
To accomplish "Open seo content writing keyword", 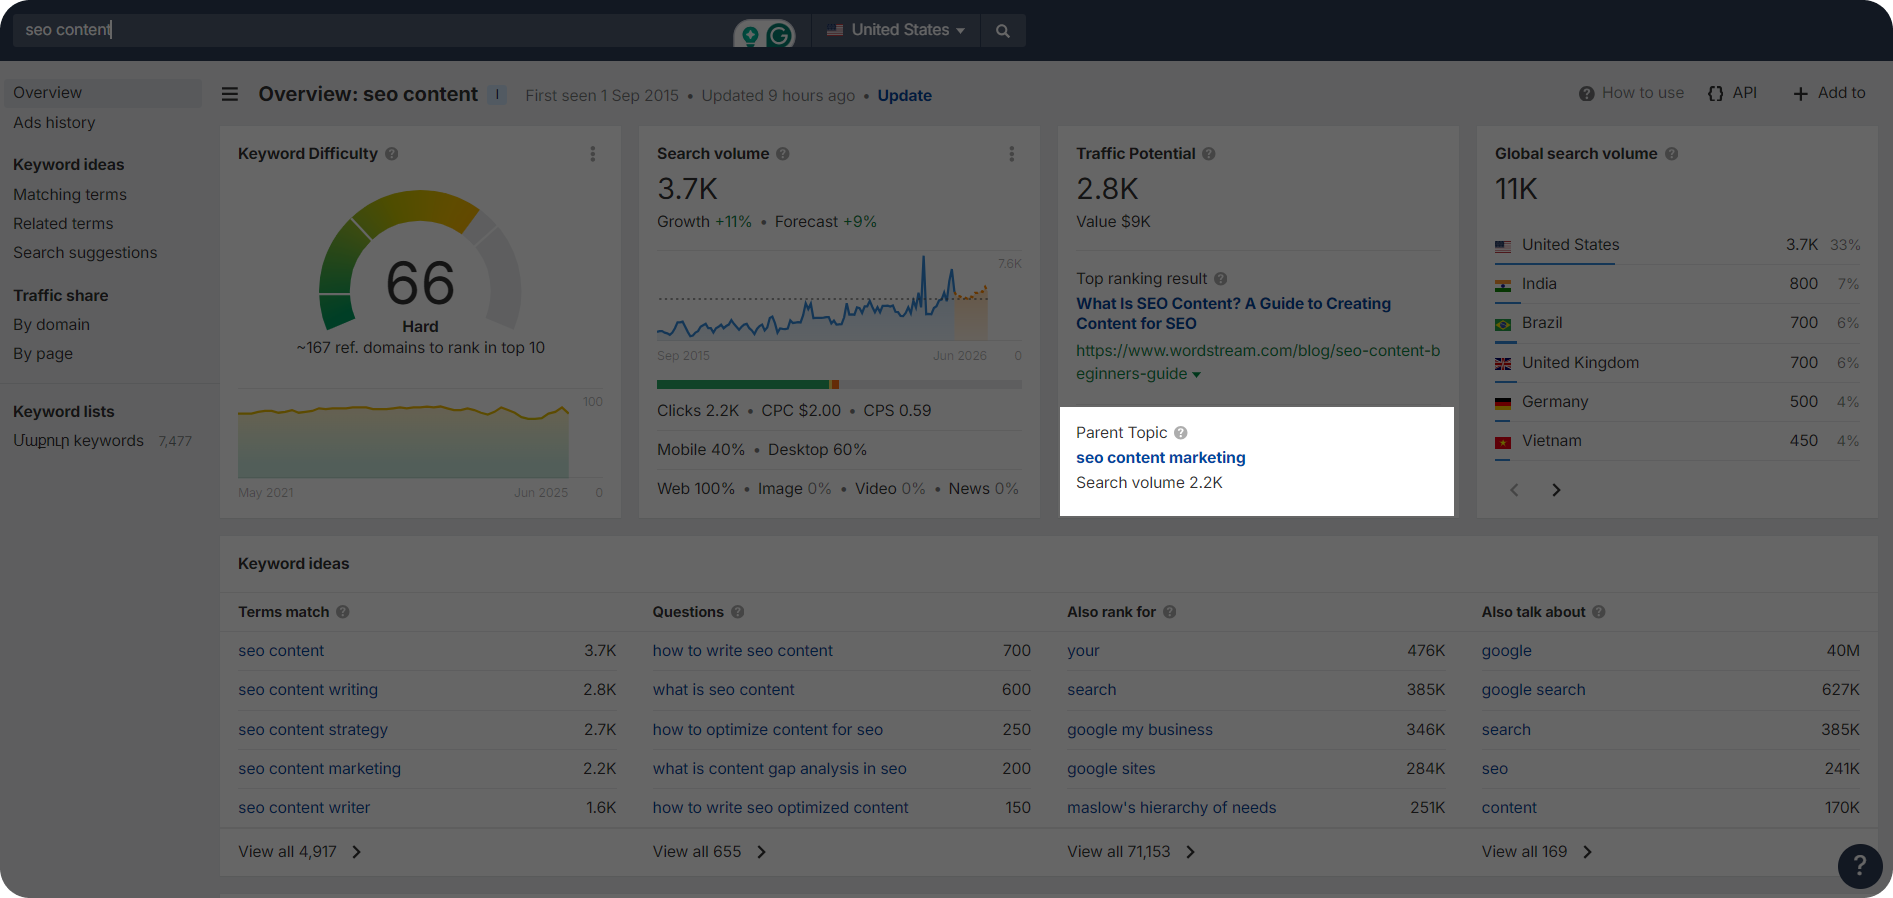I will click(x=308, y=690).
